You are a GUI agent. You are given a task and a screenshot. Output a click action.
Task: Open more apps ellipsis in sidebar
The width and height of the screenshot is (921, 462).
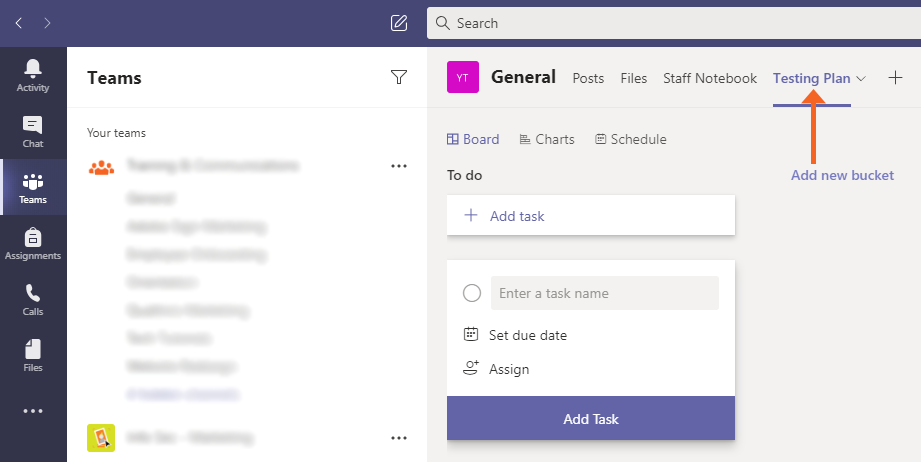coord(33,411)
